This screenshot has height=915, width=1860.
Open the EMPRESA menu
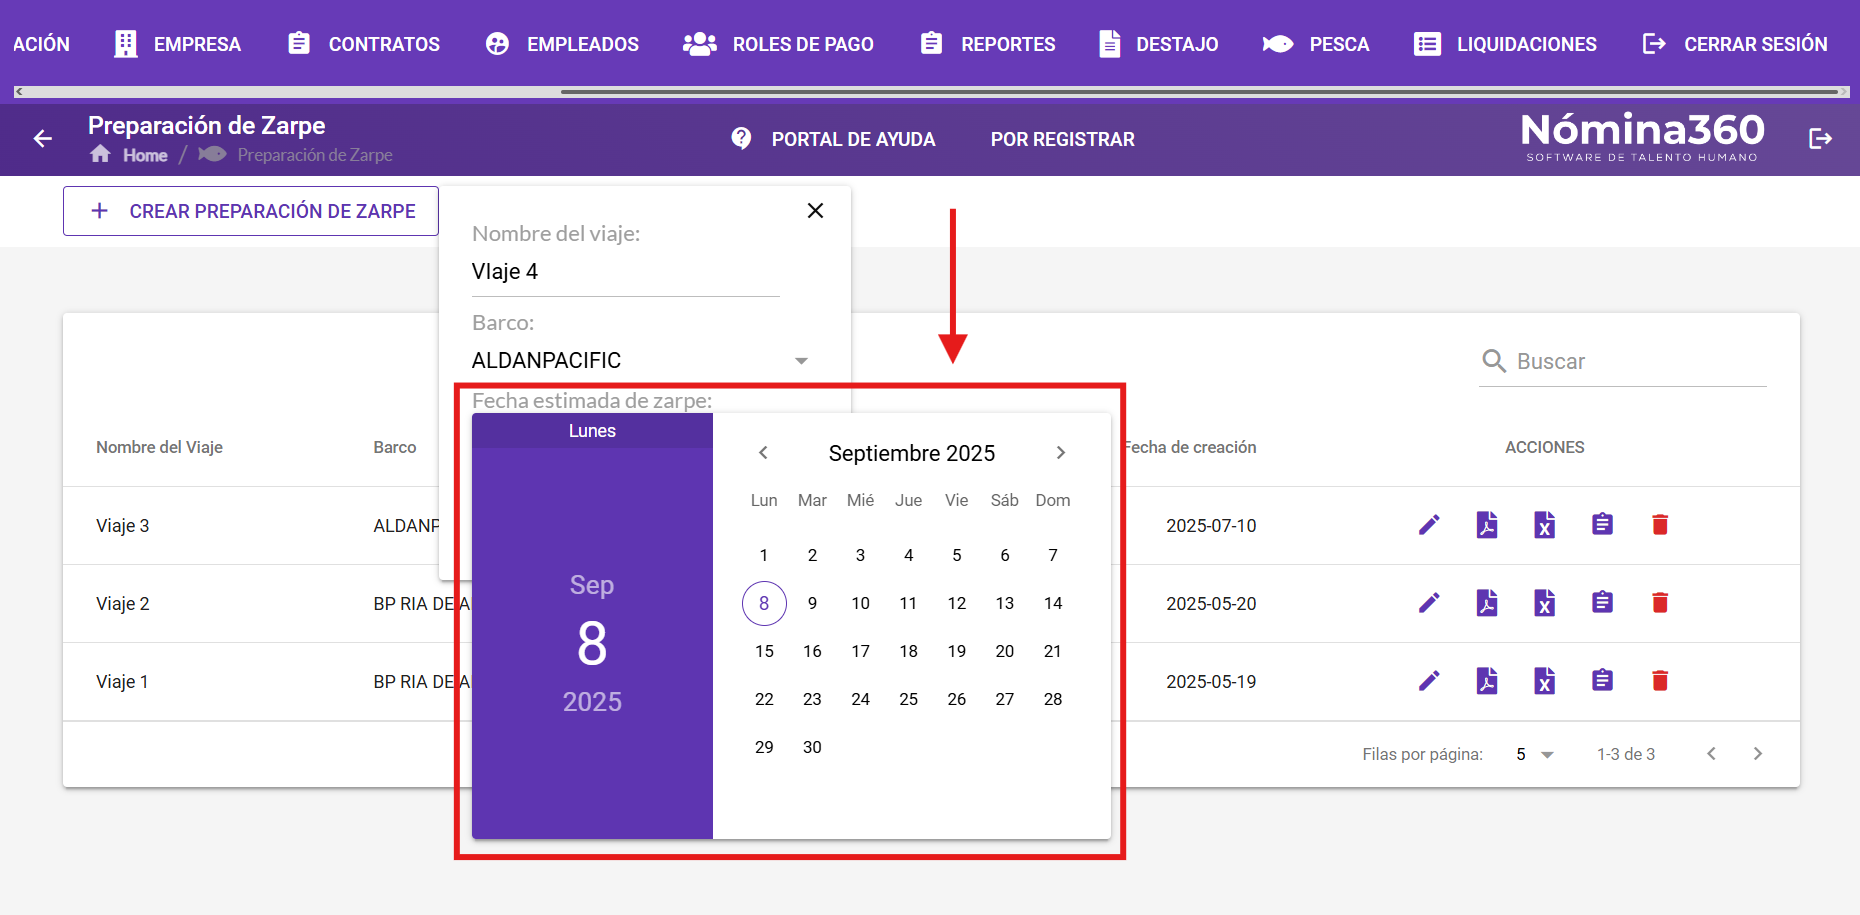pyautogui.click(x=178, y=44)
